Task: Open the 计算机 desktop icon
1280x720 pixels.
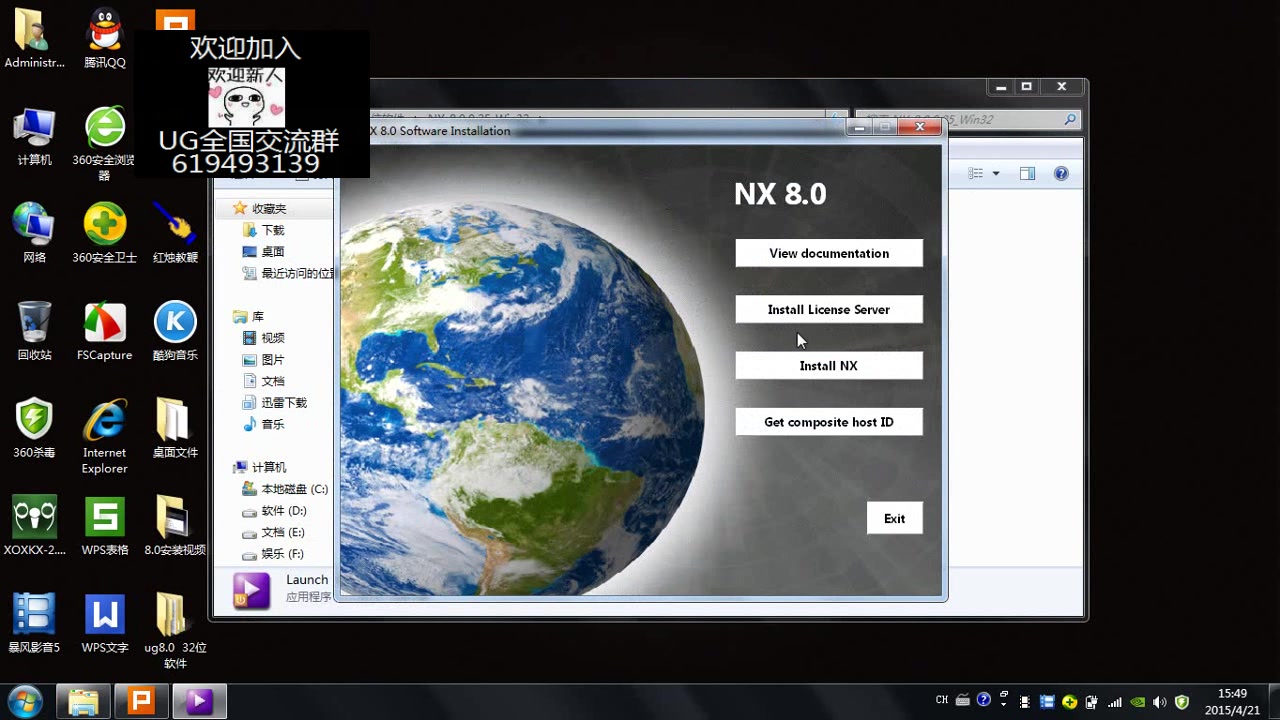Action: (34, 136)
